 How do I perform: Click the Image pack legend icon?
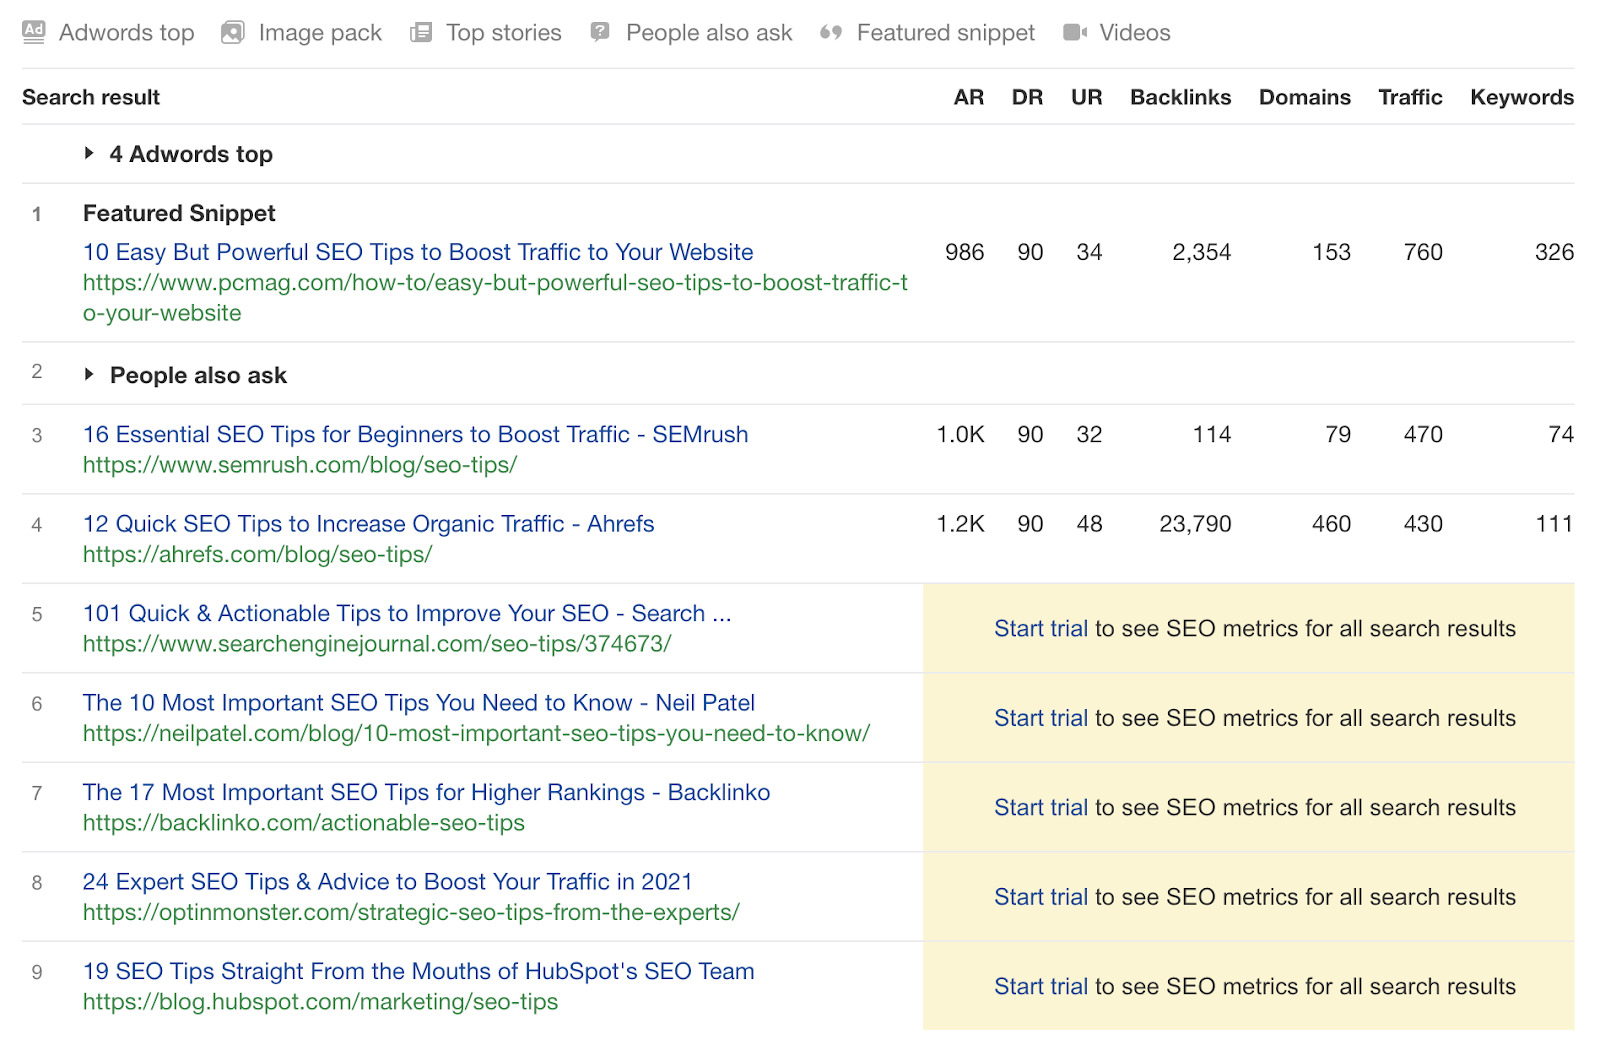pyautogui.click(x=231, y=31)
